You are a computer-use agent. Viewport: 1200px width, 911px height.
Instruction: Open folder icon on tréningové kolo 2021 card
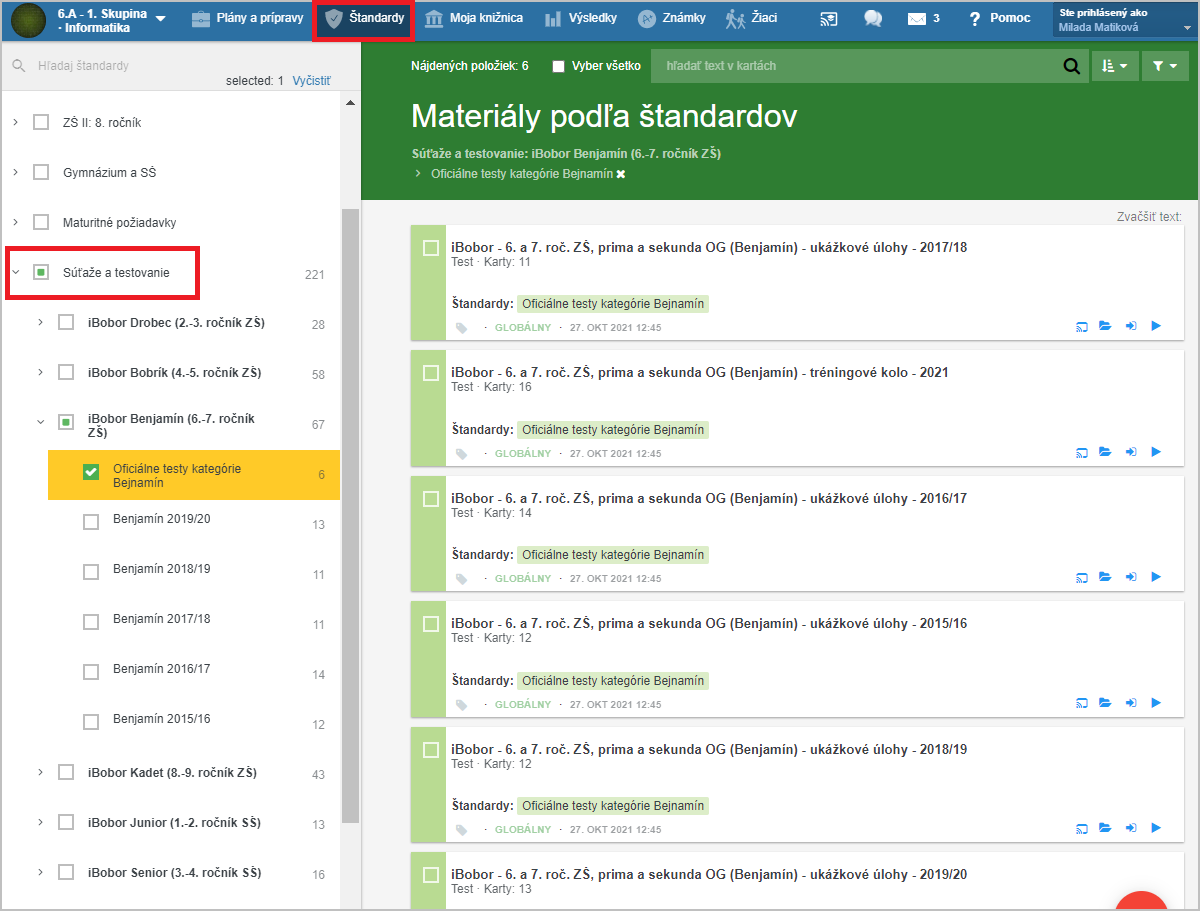pos(1105,452)
